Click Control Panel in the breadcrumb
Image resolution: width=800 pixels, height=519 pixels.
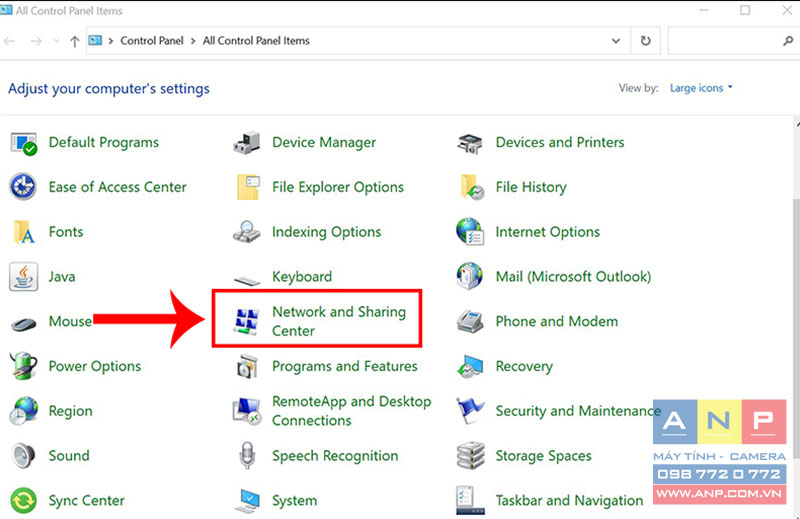(x=152, y=41)
